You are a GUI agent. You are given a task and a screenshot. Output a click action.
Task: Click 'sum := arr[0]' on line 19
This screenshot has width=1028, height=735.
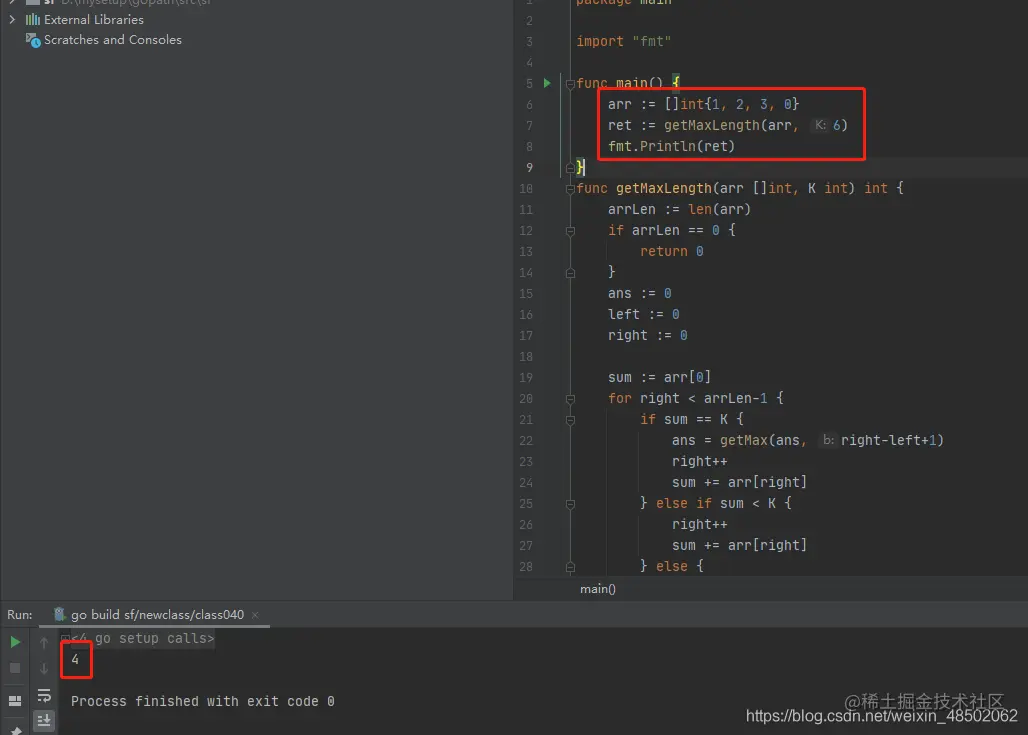click(659, 377)
